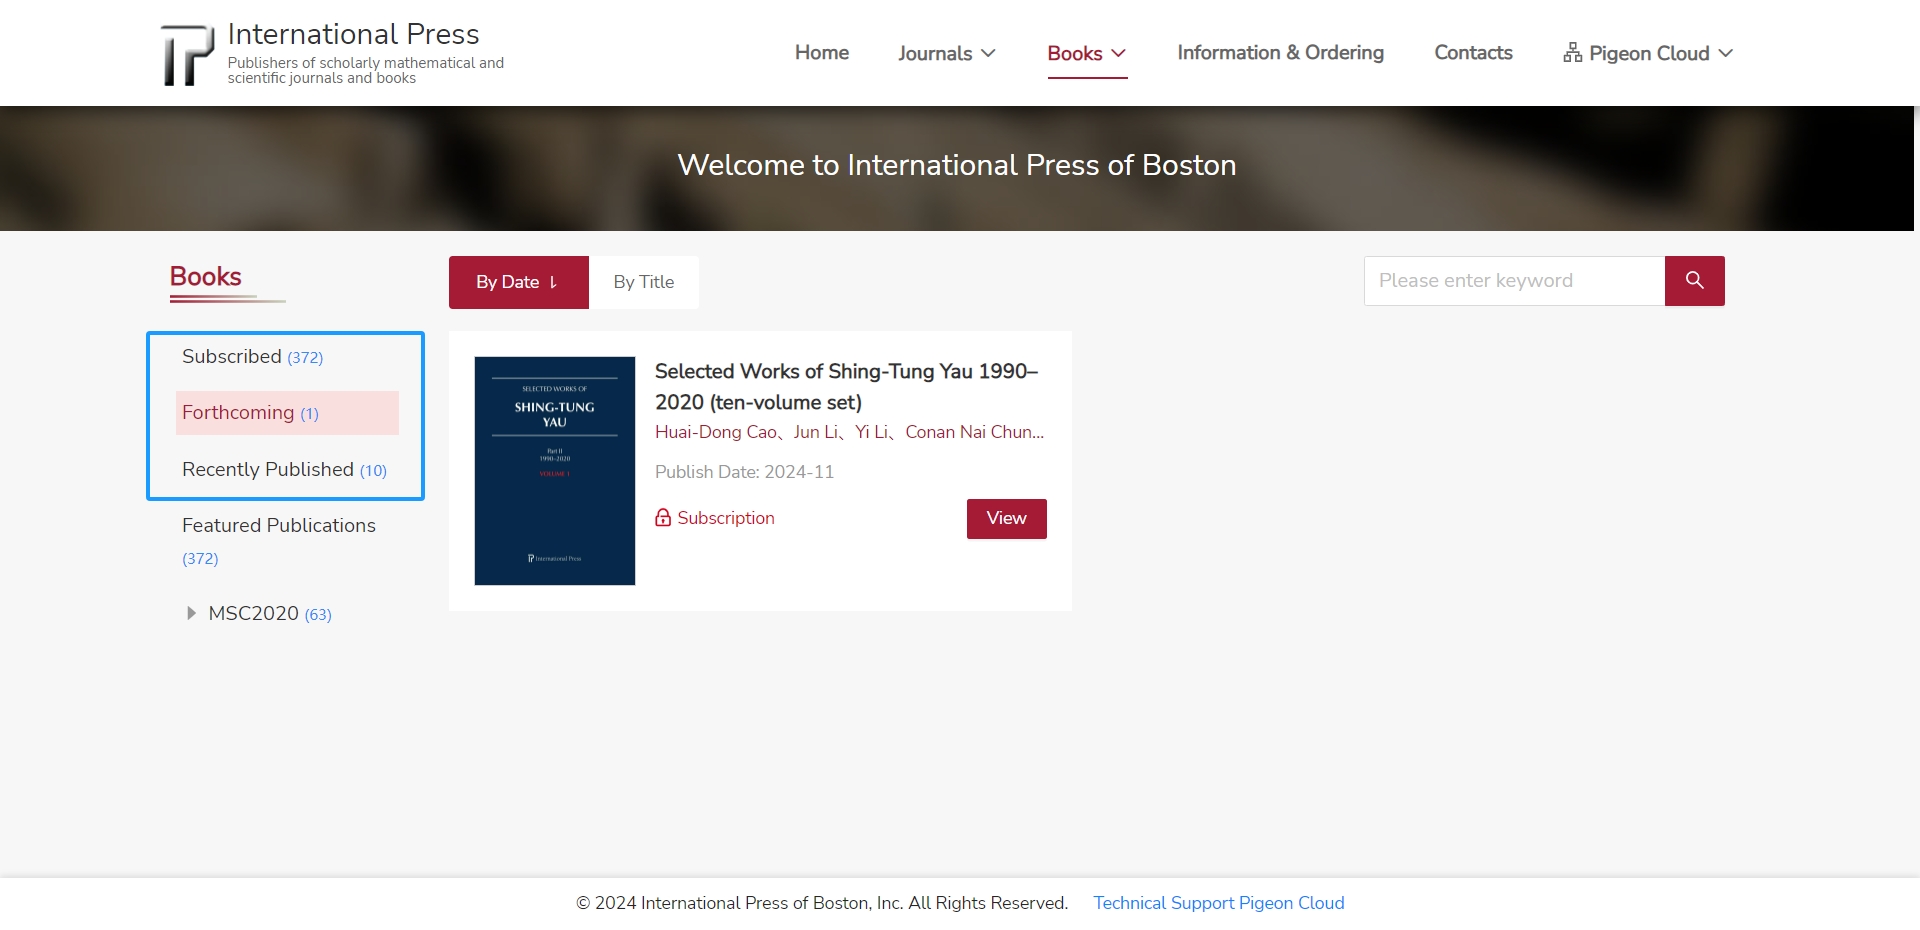The image size is (1920, 930).
Task: Click author Huai-Dong Cao
Action: [716, 432]
